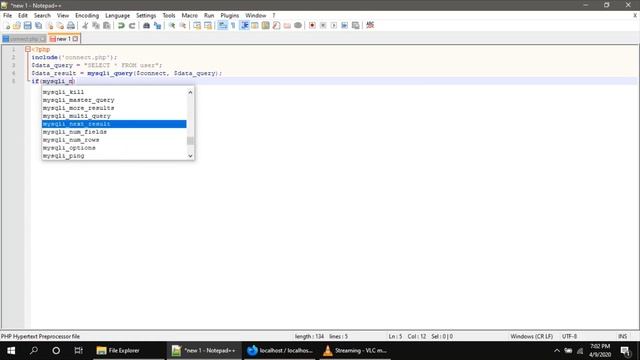Click autocomplete list scroll up arrow

[190, 92]
